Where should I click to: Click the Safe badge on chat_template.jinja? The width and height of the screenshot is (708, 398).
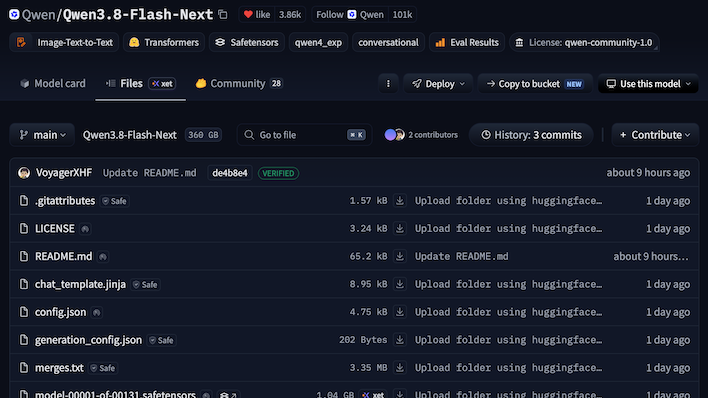[145, 285]
